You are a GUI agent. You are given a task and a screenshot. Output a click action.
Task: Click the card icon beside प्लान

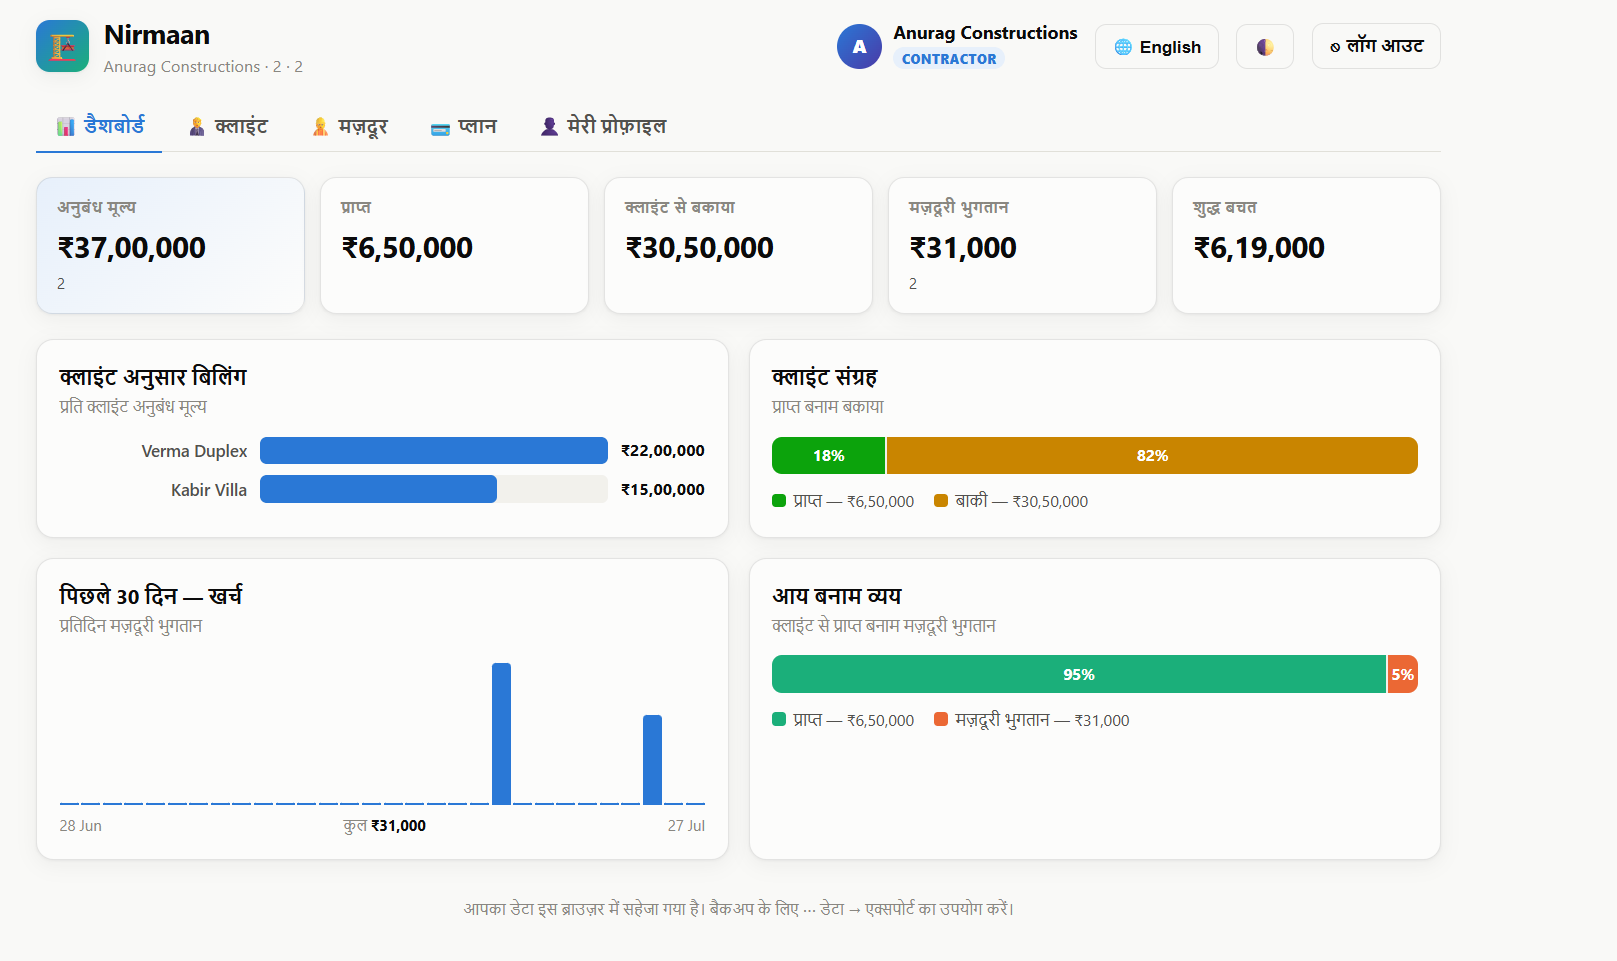click(x=440, y=128)
